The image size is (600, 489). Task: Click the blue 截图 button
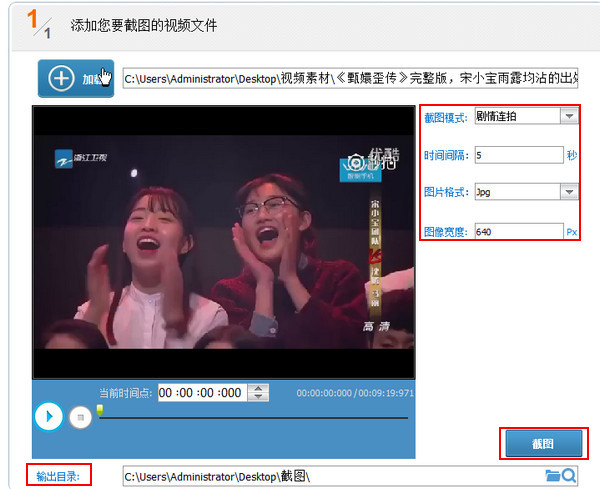click(543, 443)
